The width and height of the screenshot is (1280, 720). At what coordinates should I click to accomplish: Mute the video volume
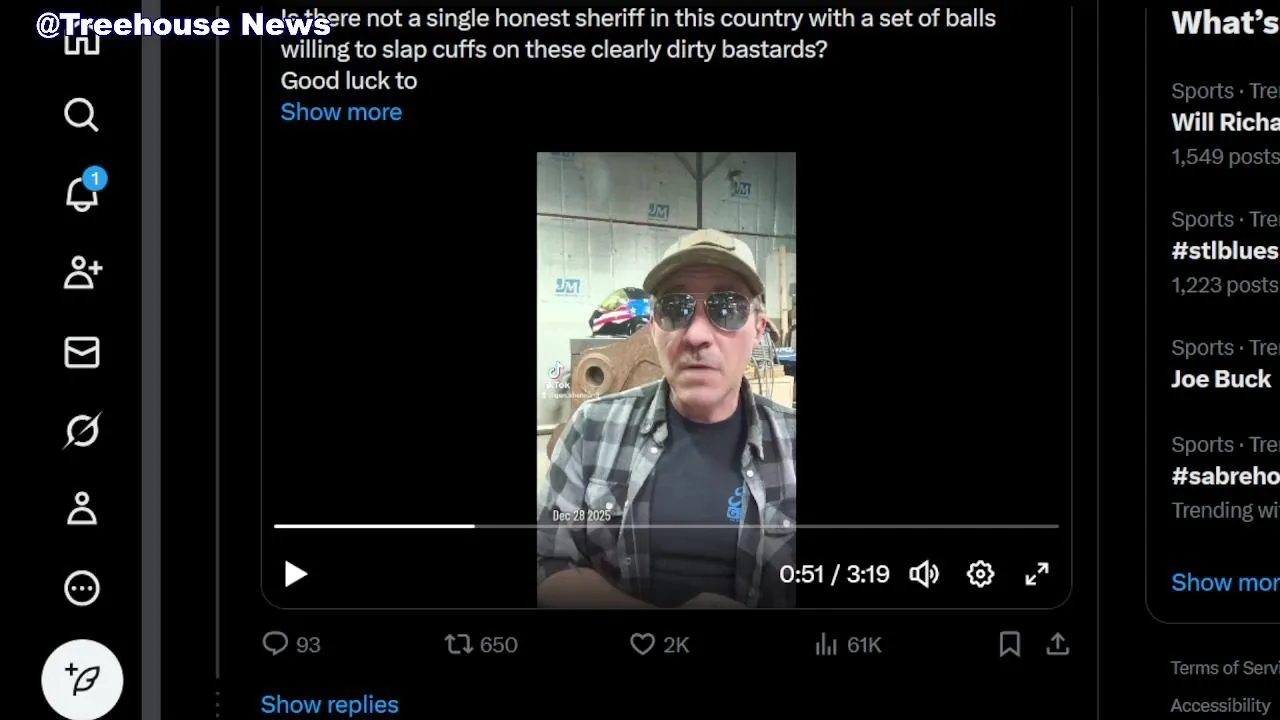click(923, 574)
